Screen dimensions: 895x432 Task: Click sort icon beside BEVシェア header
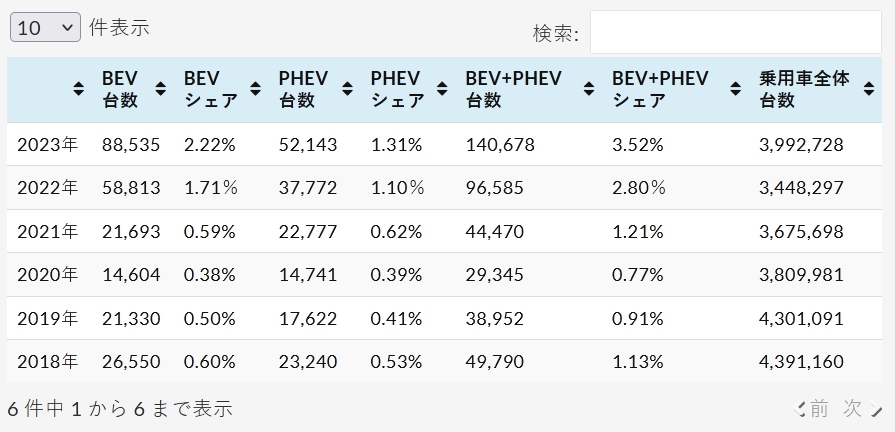point(255,90)
